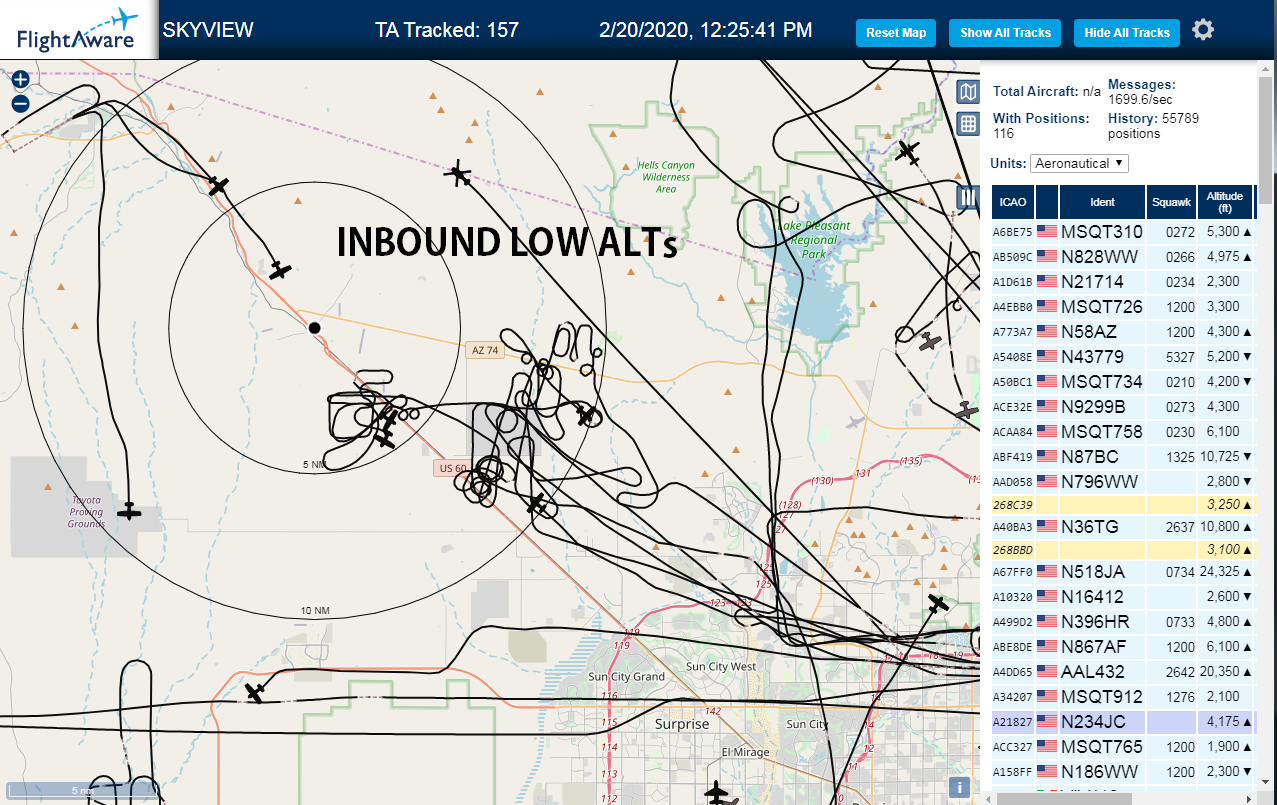The width and height of the screenshot is (1277, 805).
Task: Click Show All Tracks
Action: [1005, 33]
